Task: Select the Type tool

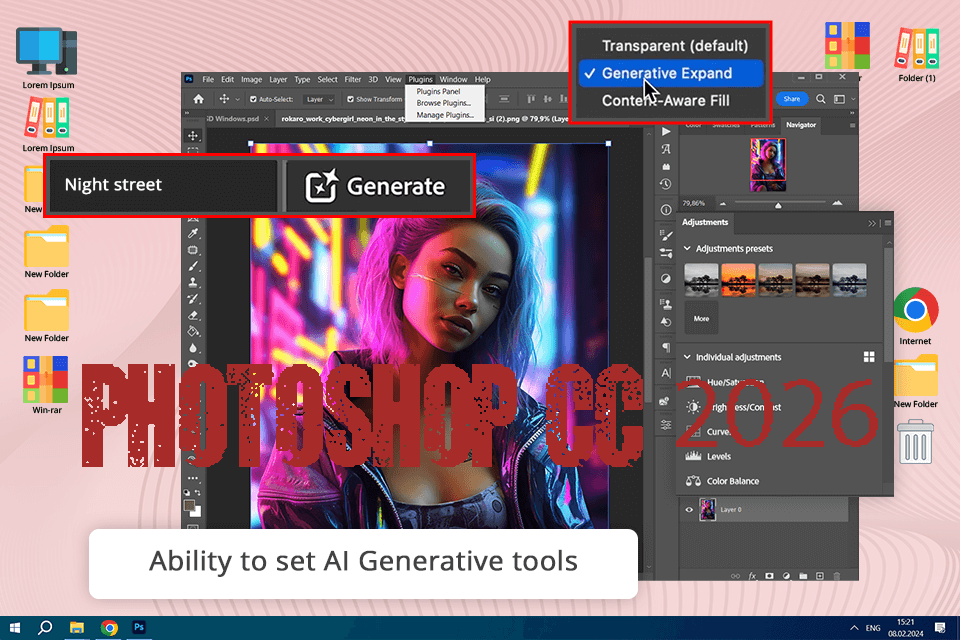Action: 192,398
